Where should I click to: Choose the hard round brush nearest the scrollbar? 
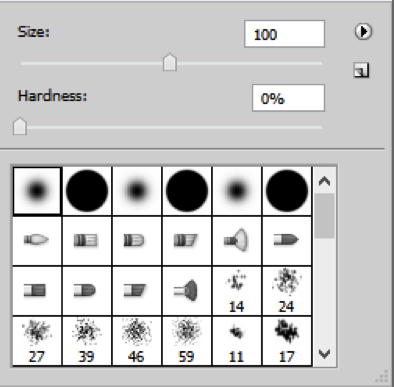tap(287, 191)
